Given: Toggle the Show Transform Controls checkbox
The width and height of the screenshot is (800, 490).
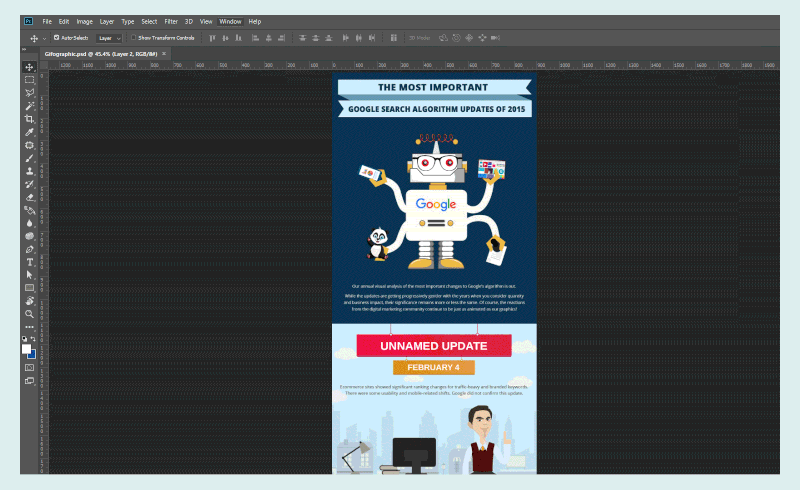Looking at the screenshot, I should tap(131, 37).
